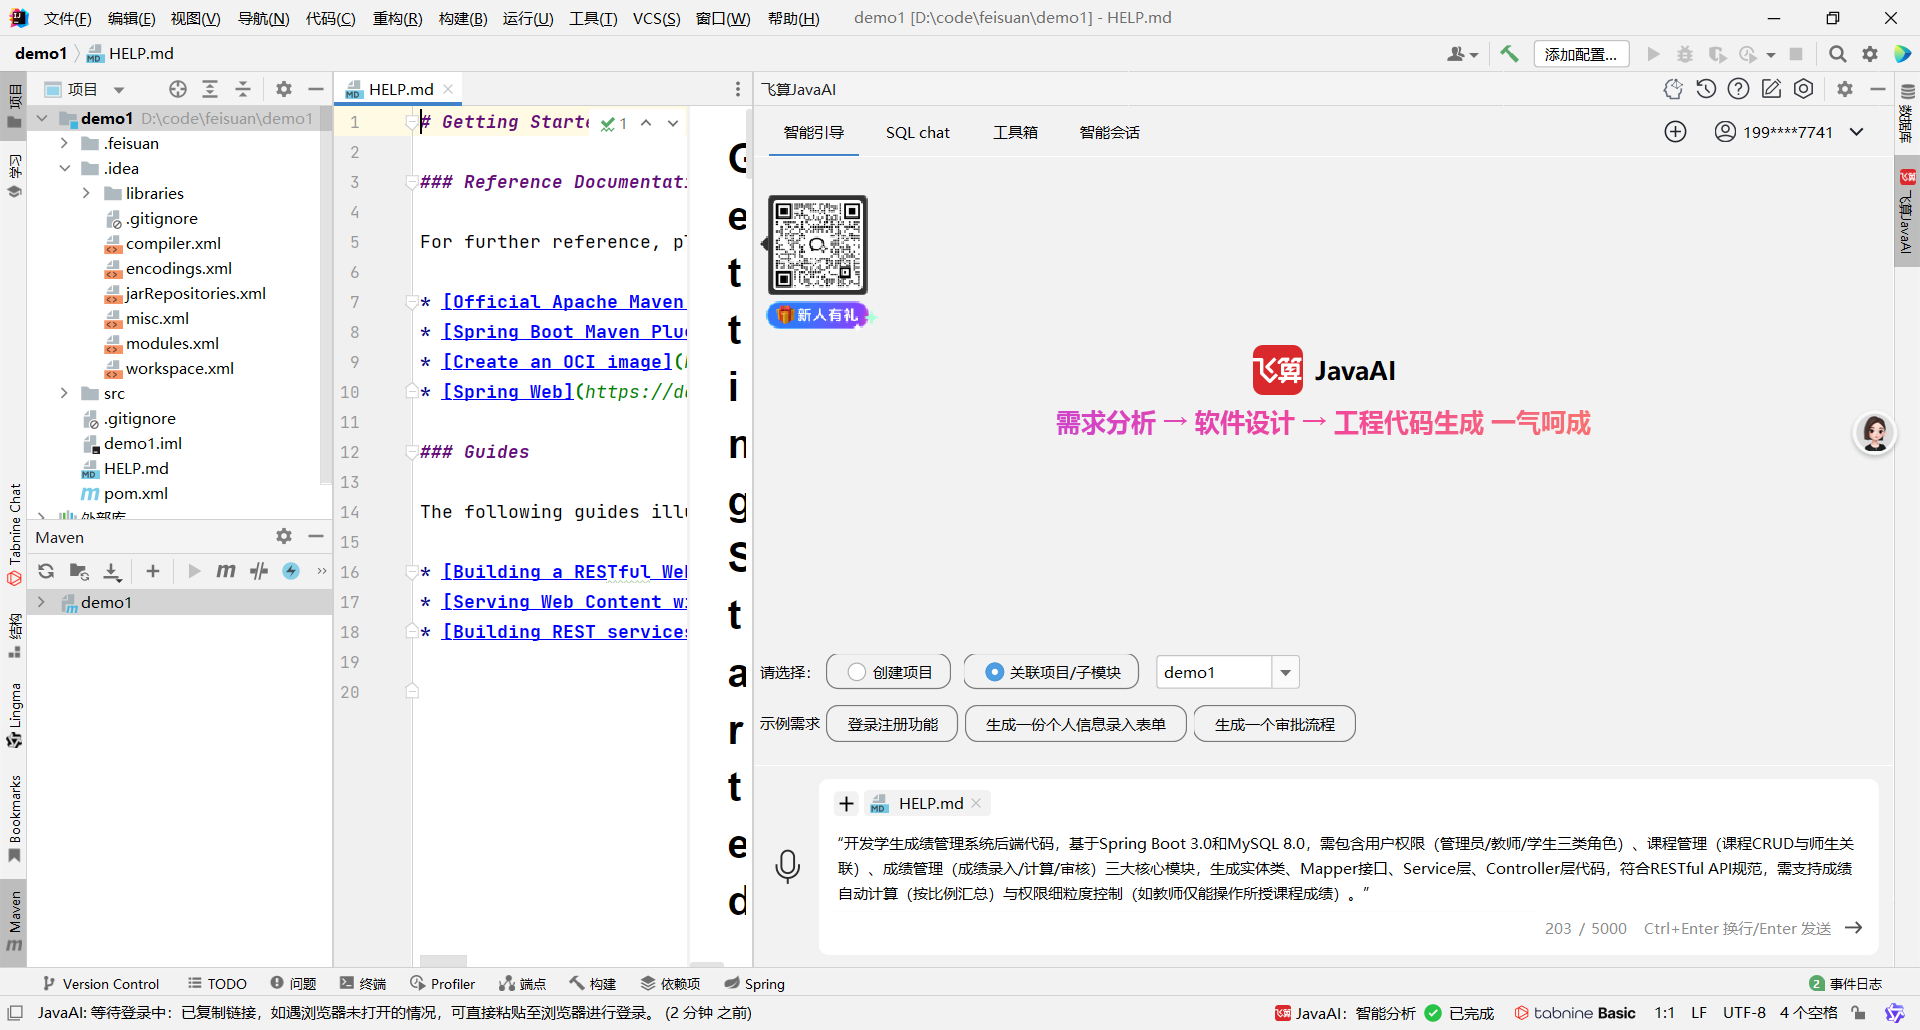Refresh all Maven projects

pyautogui.click(x=46, y=571)
